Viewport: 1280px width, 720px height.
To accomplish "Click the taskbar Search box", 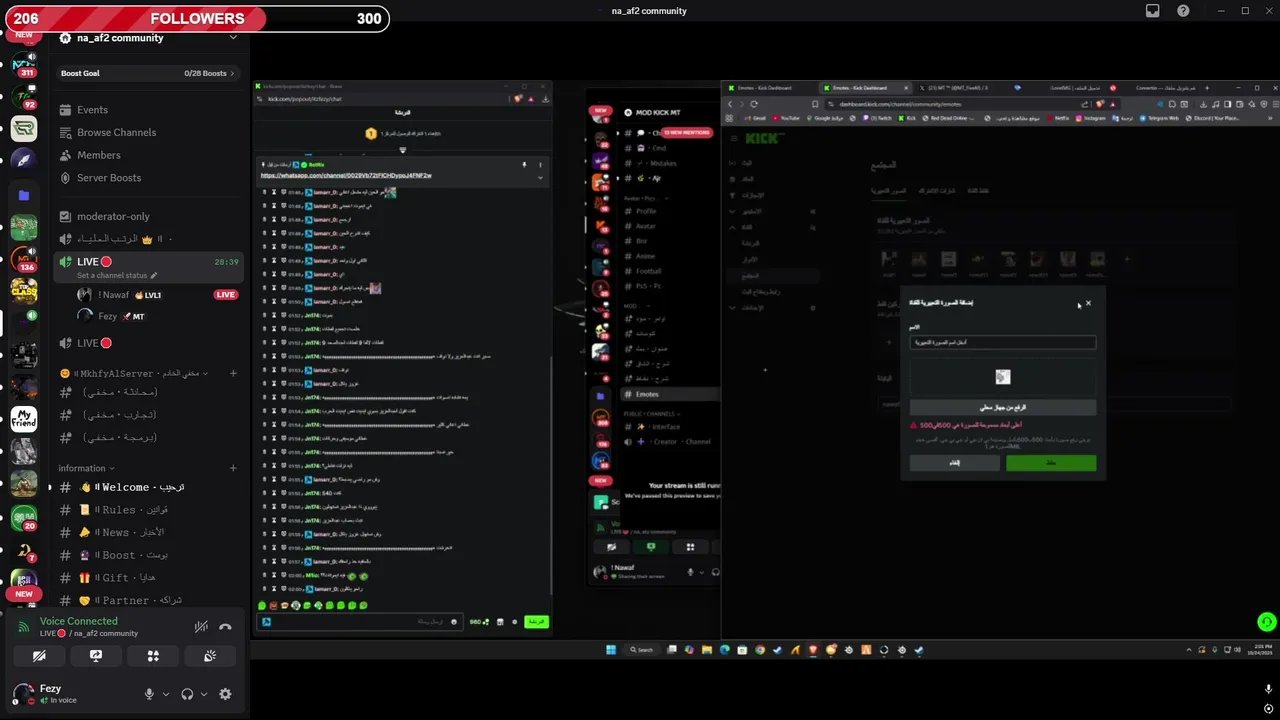I will click(642, 650).
